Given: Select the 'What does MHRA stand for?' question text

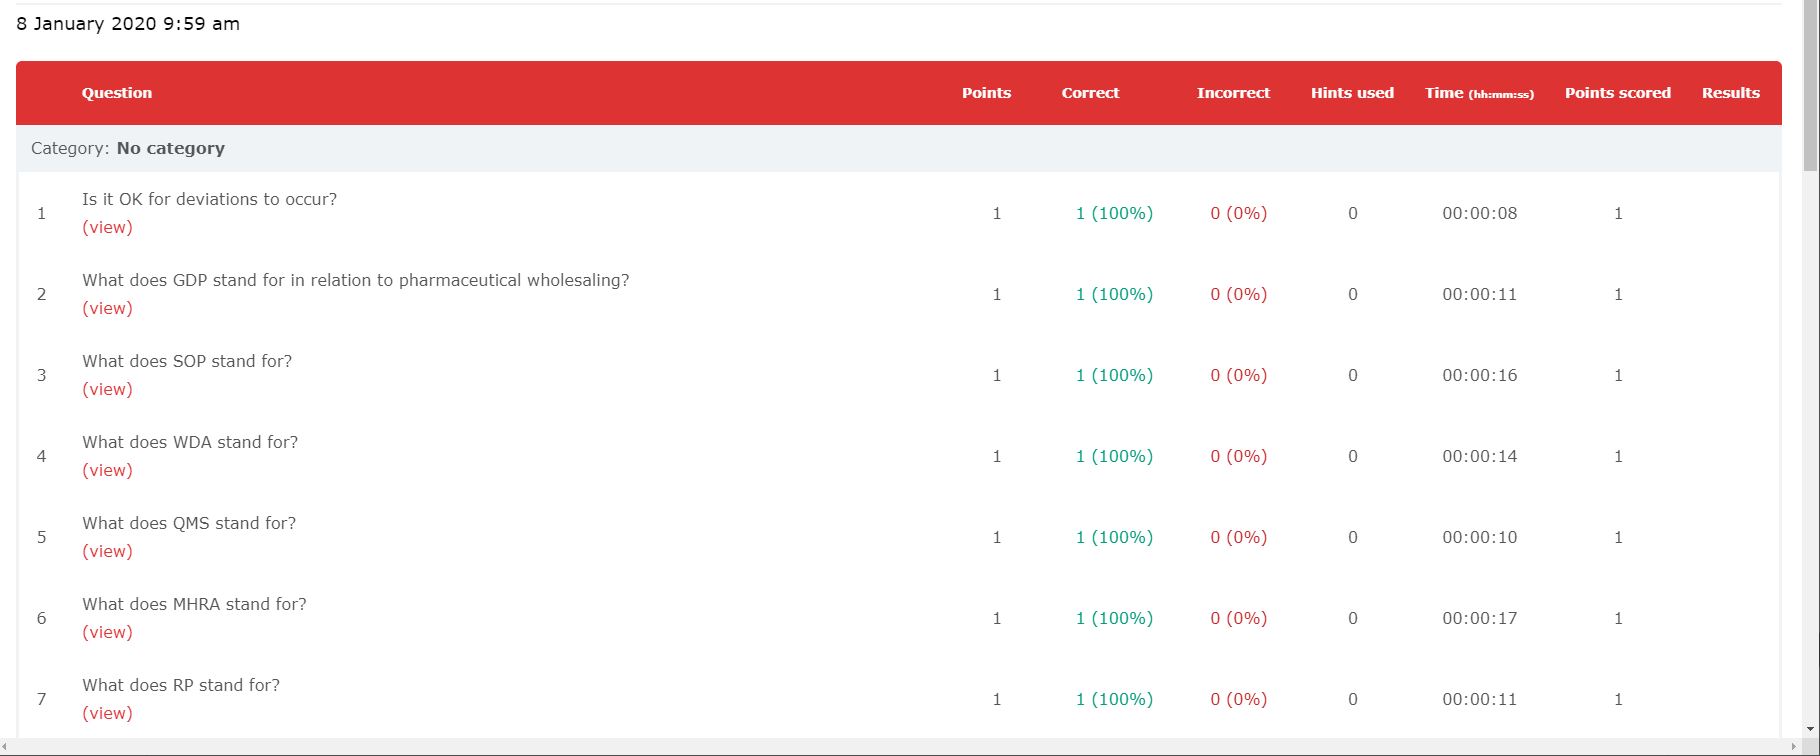Looking at the screenshot, I should click(194, 604).
